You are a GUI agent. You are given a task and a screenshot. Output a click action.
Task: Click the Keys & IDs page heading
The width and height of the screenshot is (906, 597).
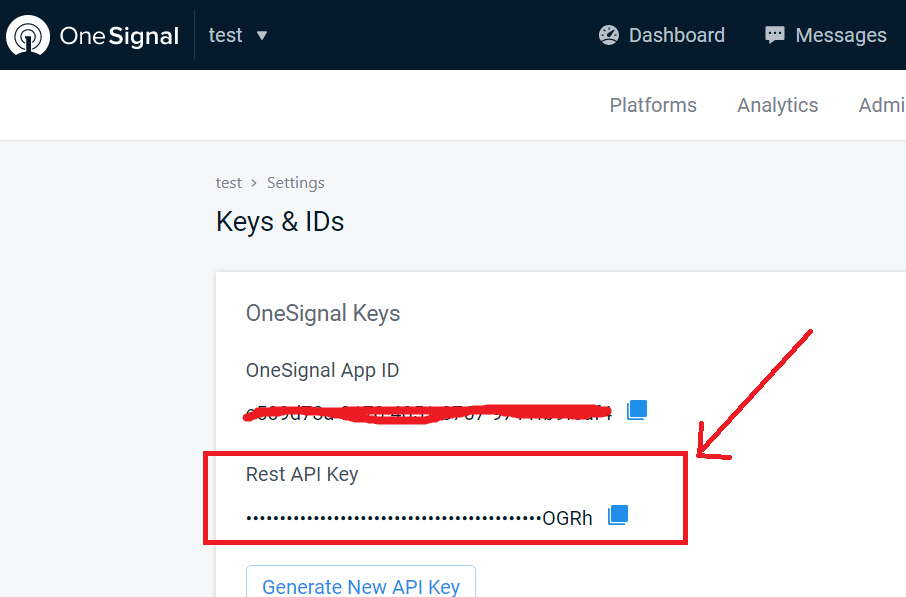[x=280, y=221]
